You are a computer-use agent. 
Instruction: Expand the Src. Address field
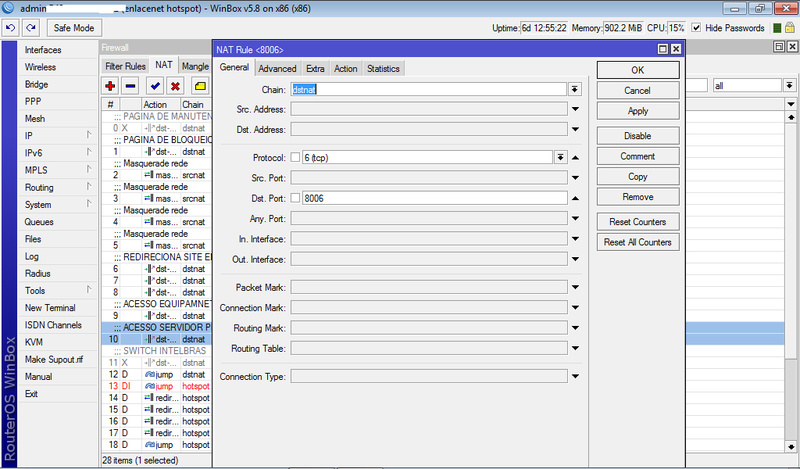tap(575, 109)
